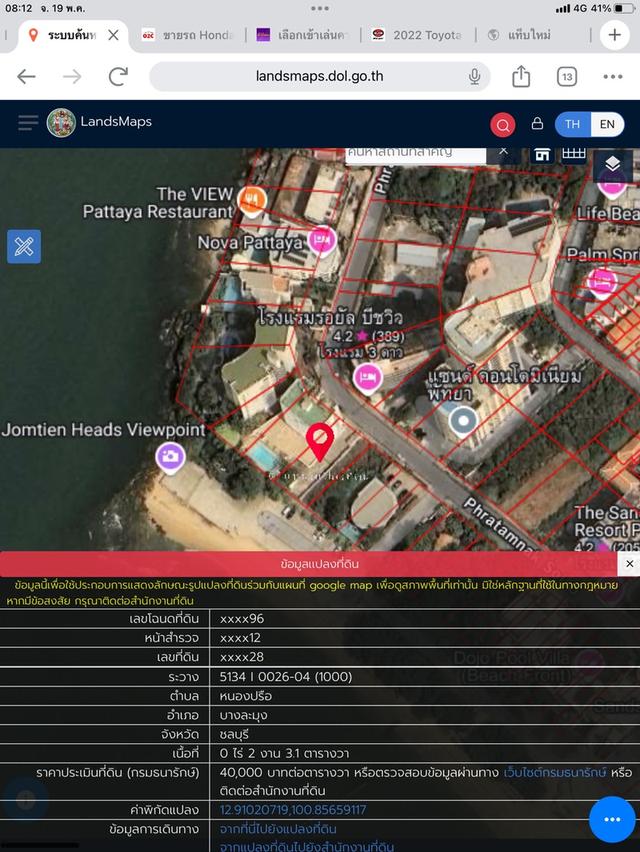Image resolution: width=640 pixels, height=852 pixels.
Task: Open a new browser tab
Action: (614, 35)
